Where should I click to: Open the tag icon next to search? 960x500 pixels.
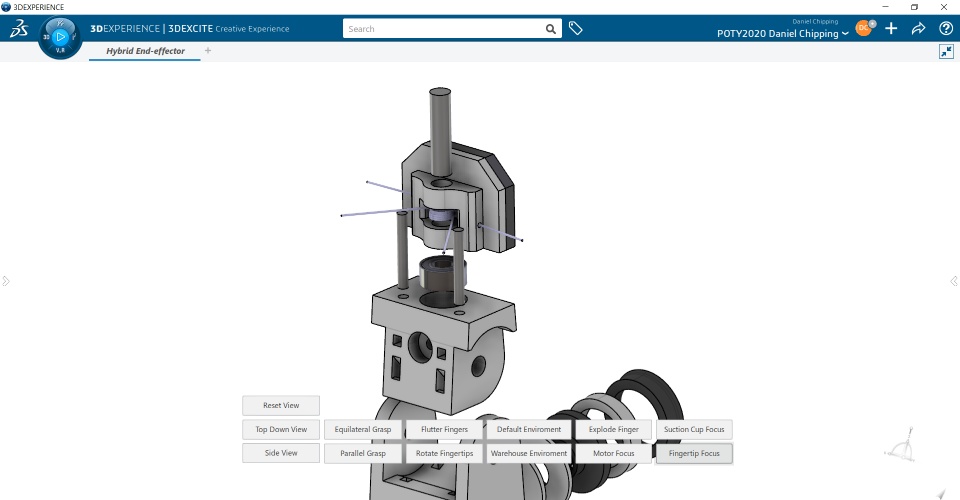pyautogui.click(x=576, y=28)
